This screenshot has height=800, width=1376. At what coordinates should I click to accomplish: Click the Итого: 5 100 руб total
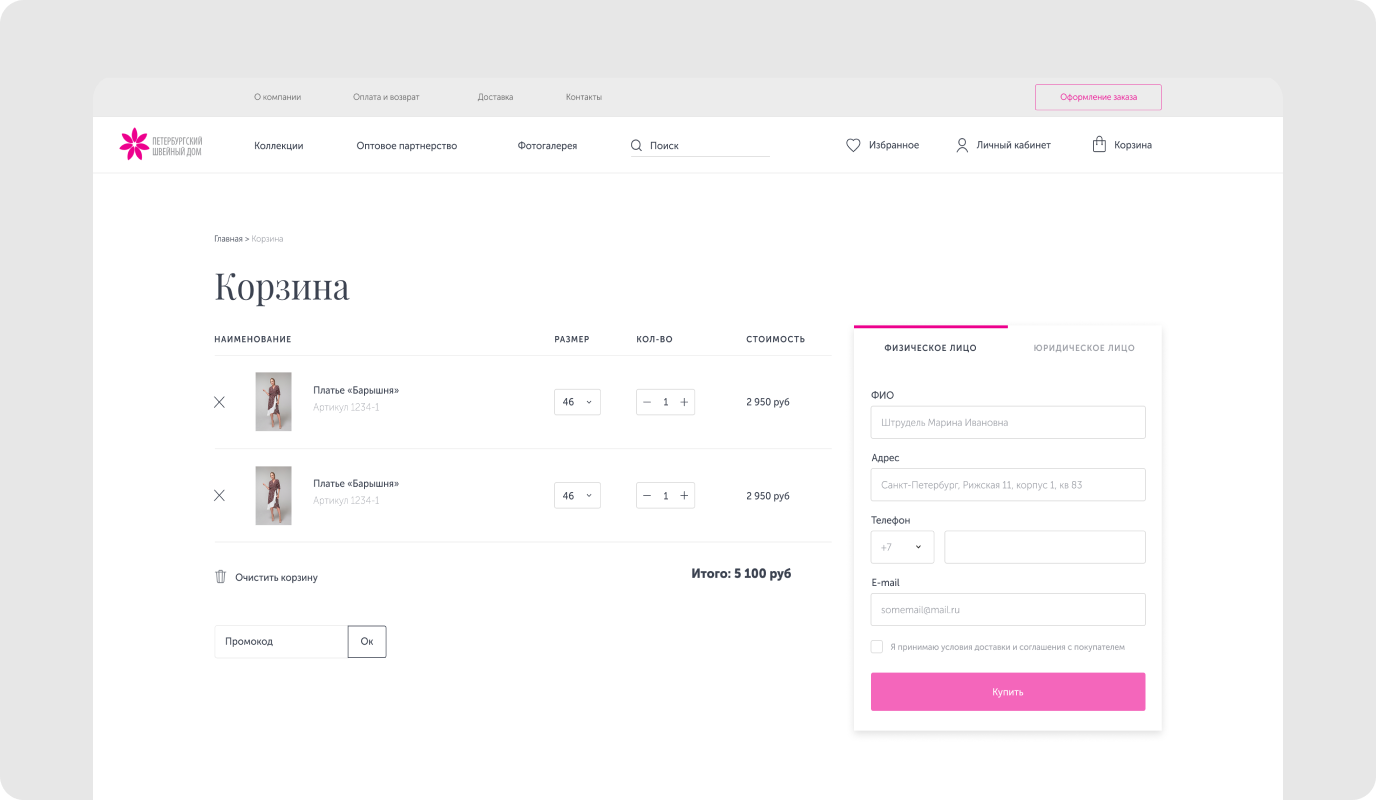(741, 574)
